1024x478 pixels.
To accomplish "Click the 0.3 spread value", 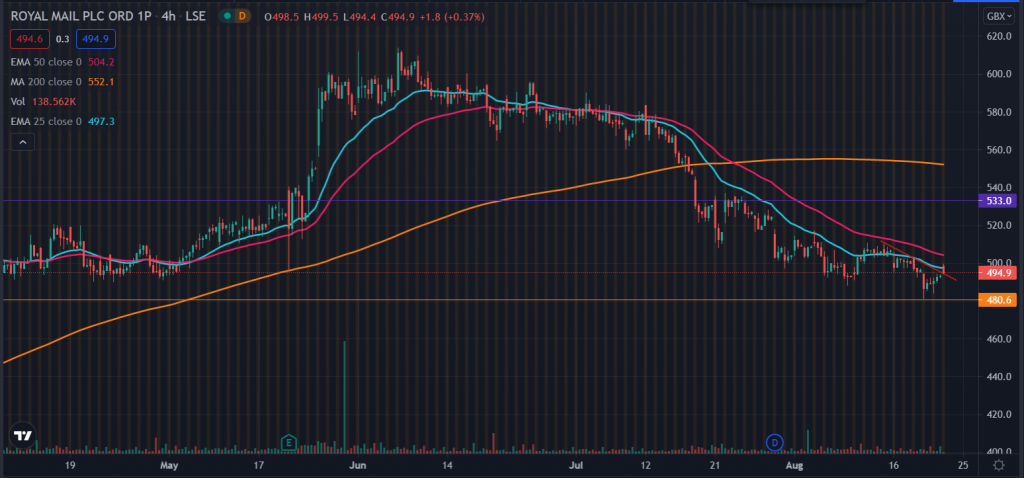I will [x=63, y=39].
